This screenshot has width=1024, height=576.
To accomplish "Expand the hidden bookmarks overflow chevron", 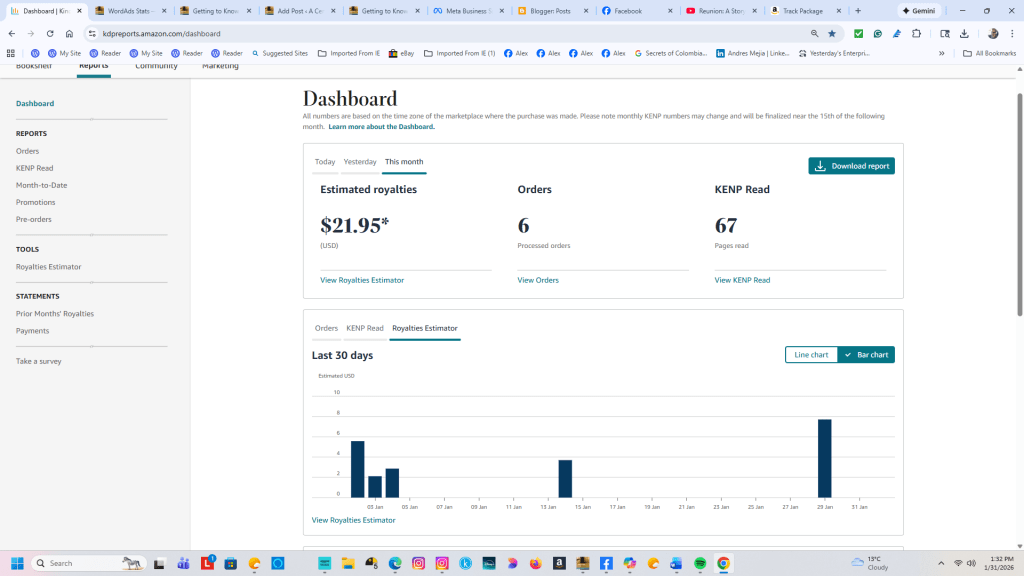I will click(x=941, y=53).
